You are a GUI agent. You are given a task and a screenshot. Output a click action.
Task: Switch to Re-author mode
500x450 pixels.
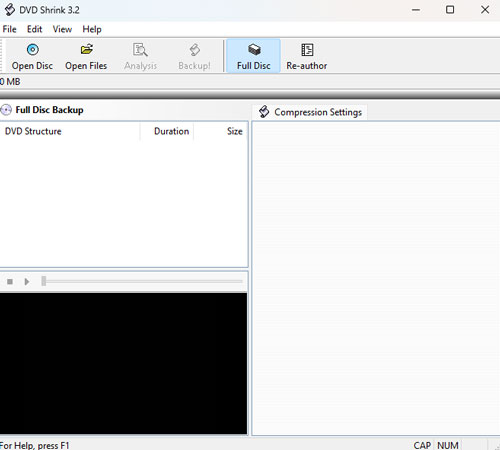307,56
